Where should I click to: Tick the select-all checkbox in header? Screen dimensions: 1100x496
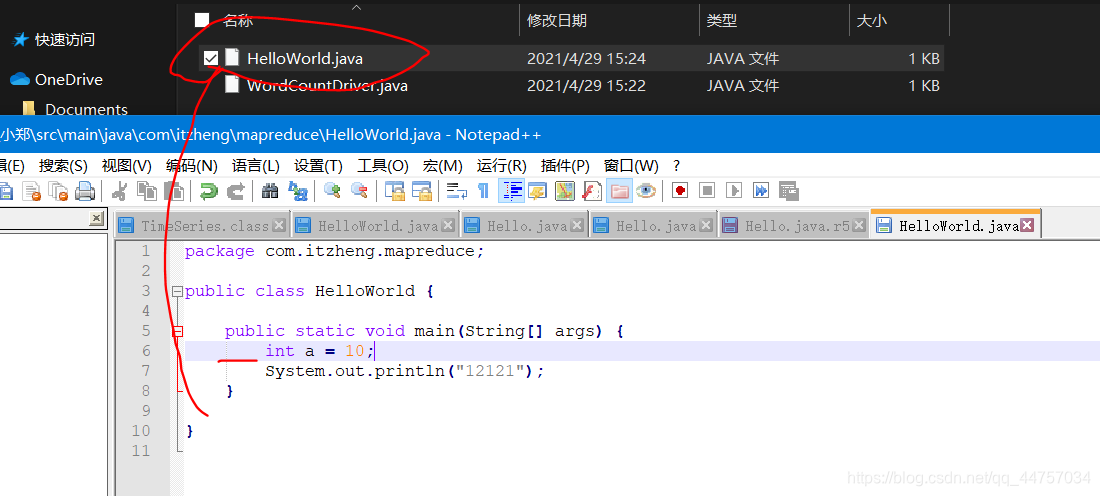(x=202, y=20)
